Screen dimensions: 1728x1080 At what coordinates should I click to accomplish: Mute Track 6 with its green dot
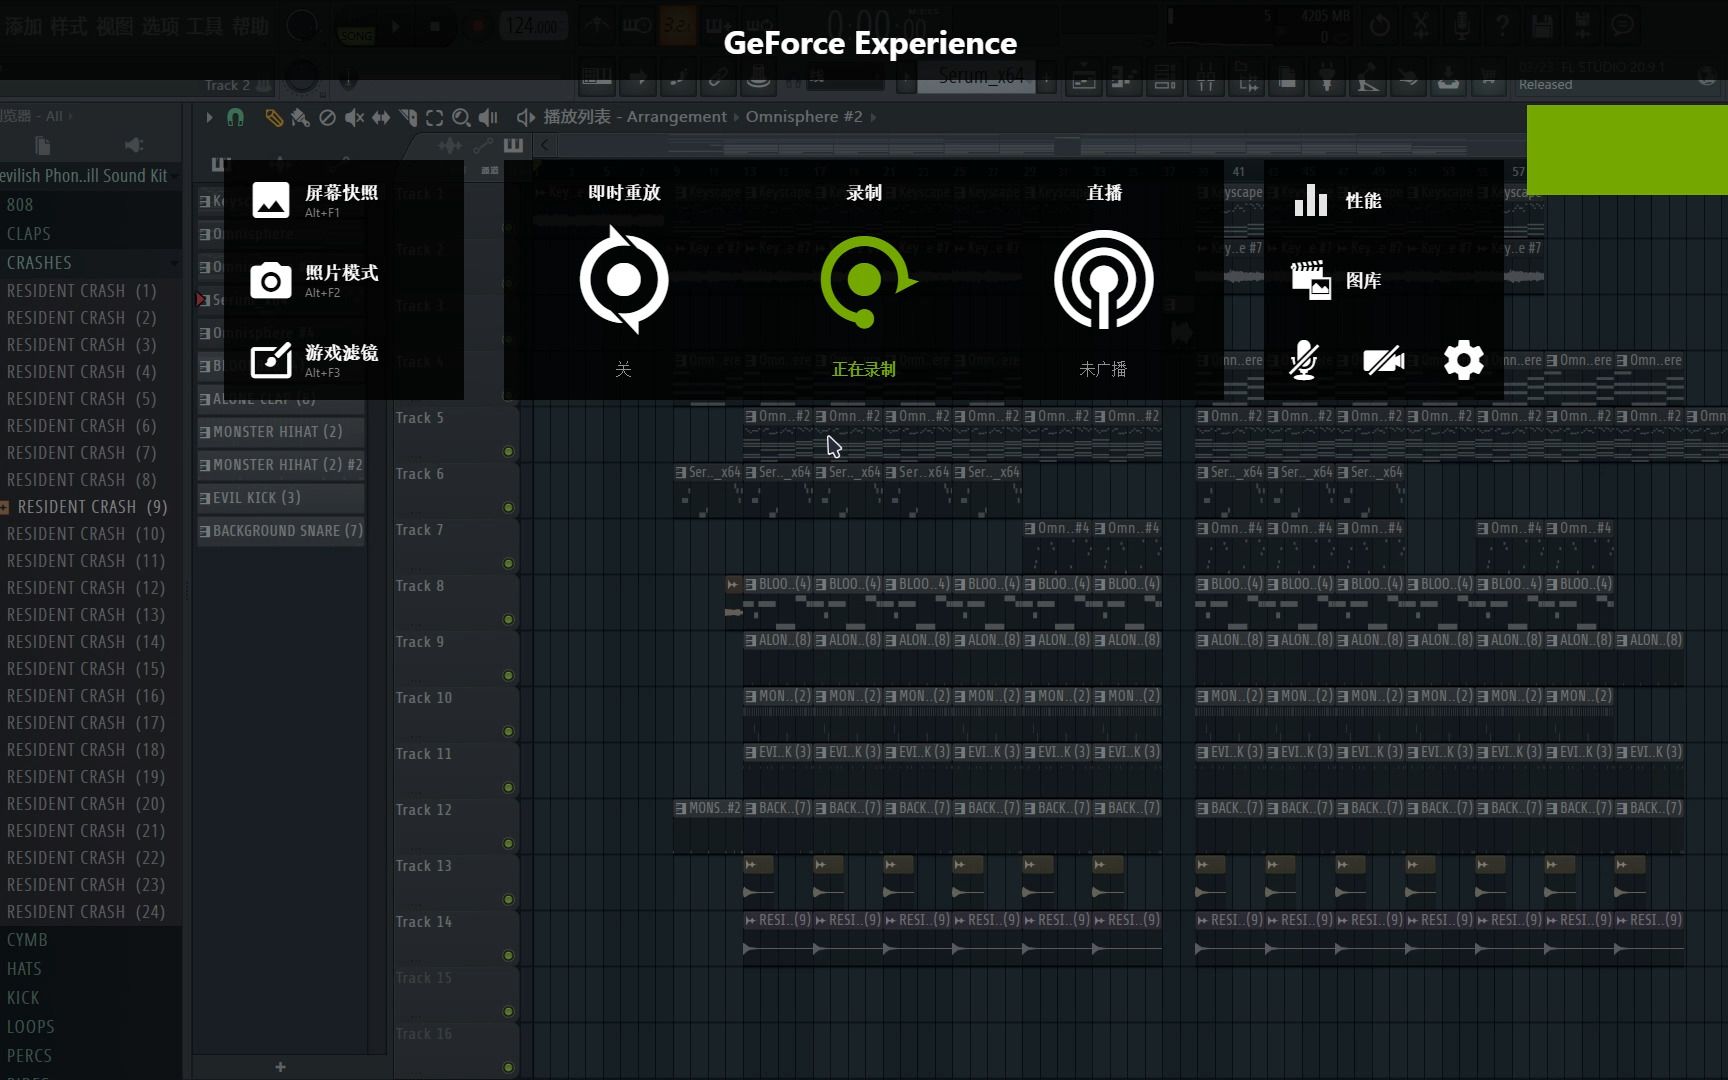point(508,507)
